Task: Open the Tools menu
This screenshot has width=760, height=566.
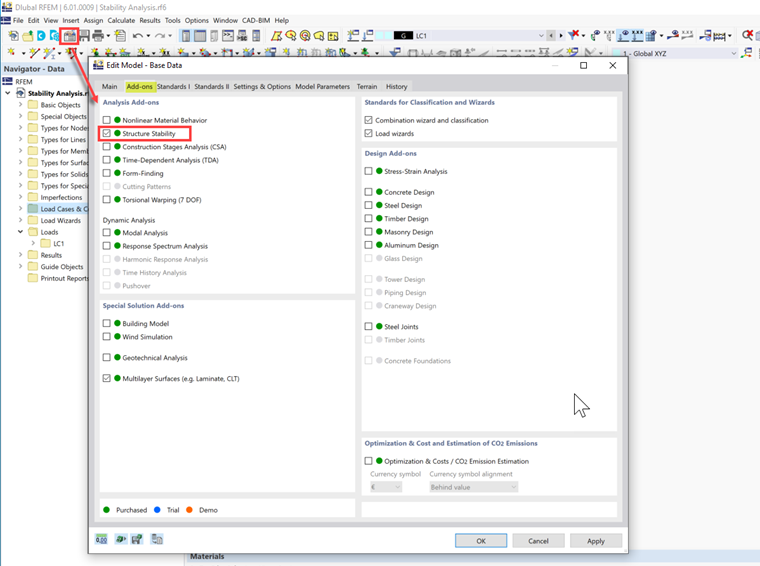Action: pos(173,20)
